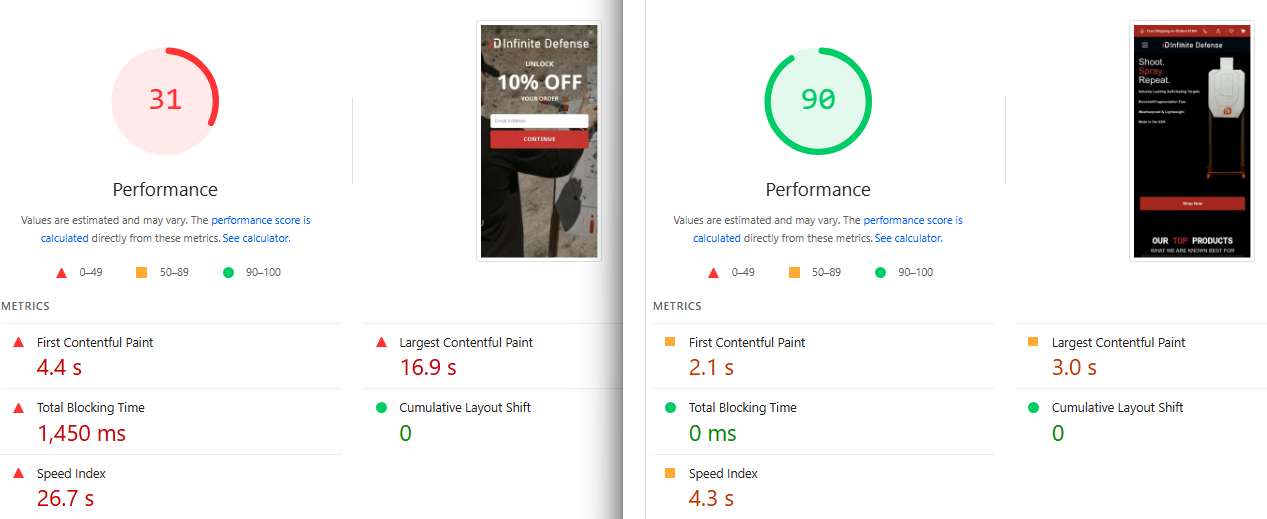Click the green 90 performance score gauge
The width and height of the screenshot is (1267, 519).
click(818, 100)
